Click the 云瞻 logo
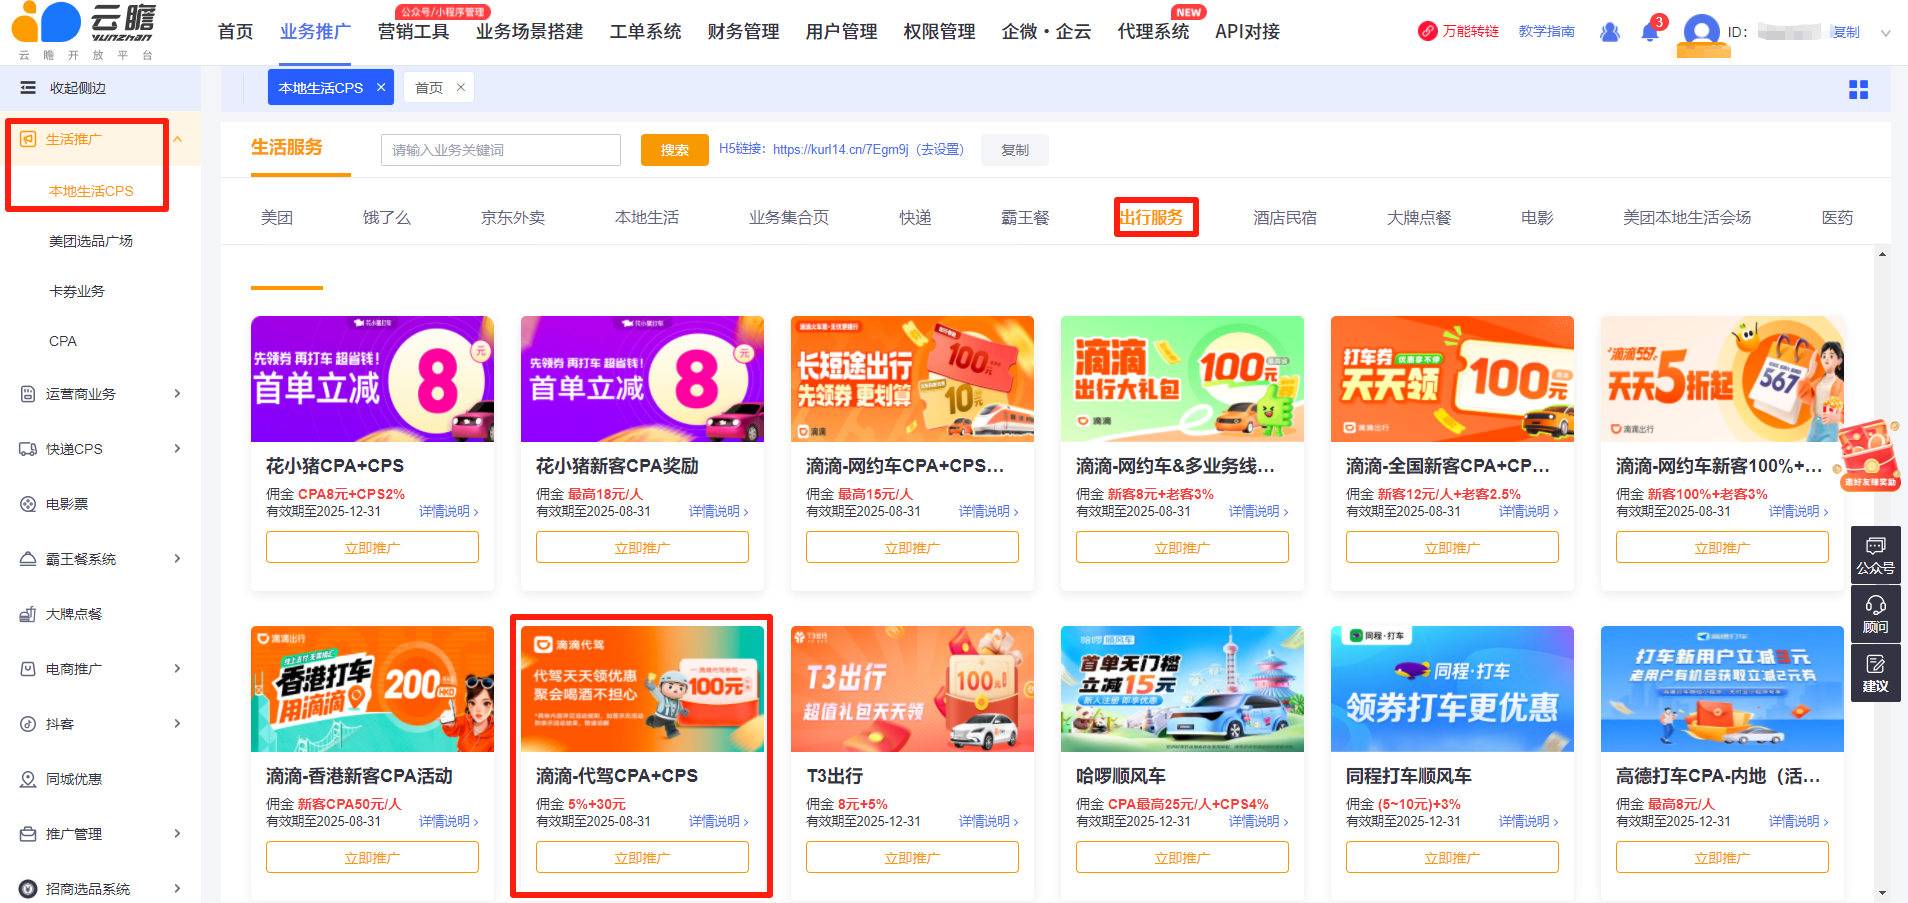This screenshot has height=903, width=1908. click(85, 30)
